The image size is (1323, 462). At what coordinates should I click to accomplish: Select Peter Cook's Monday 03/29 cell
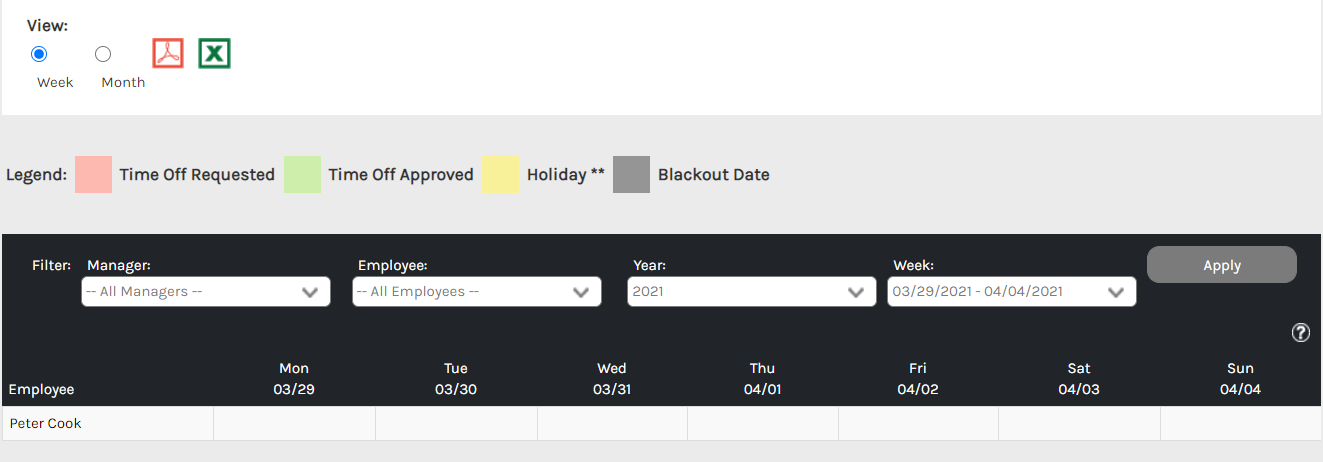click(x=294, y=423)
